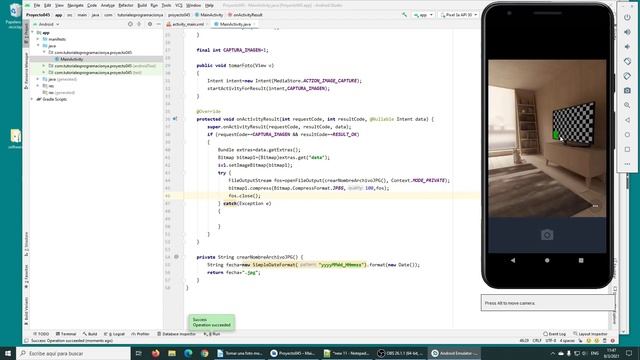The width and height of the screenshot is (640, 360).
Task: Switch to the Notepad++ taskbar window
Action: pyautogui.click(x=347, y=353)
